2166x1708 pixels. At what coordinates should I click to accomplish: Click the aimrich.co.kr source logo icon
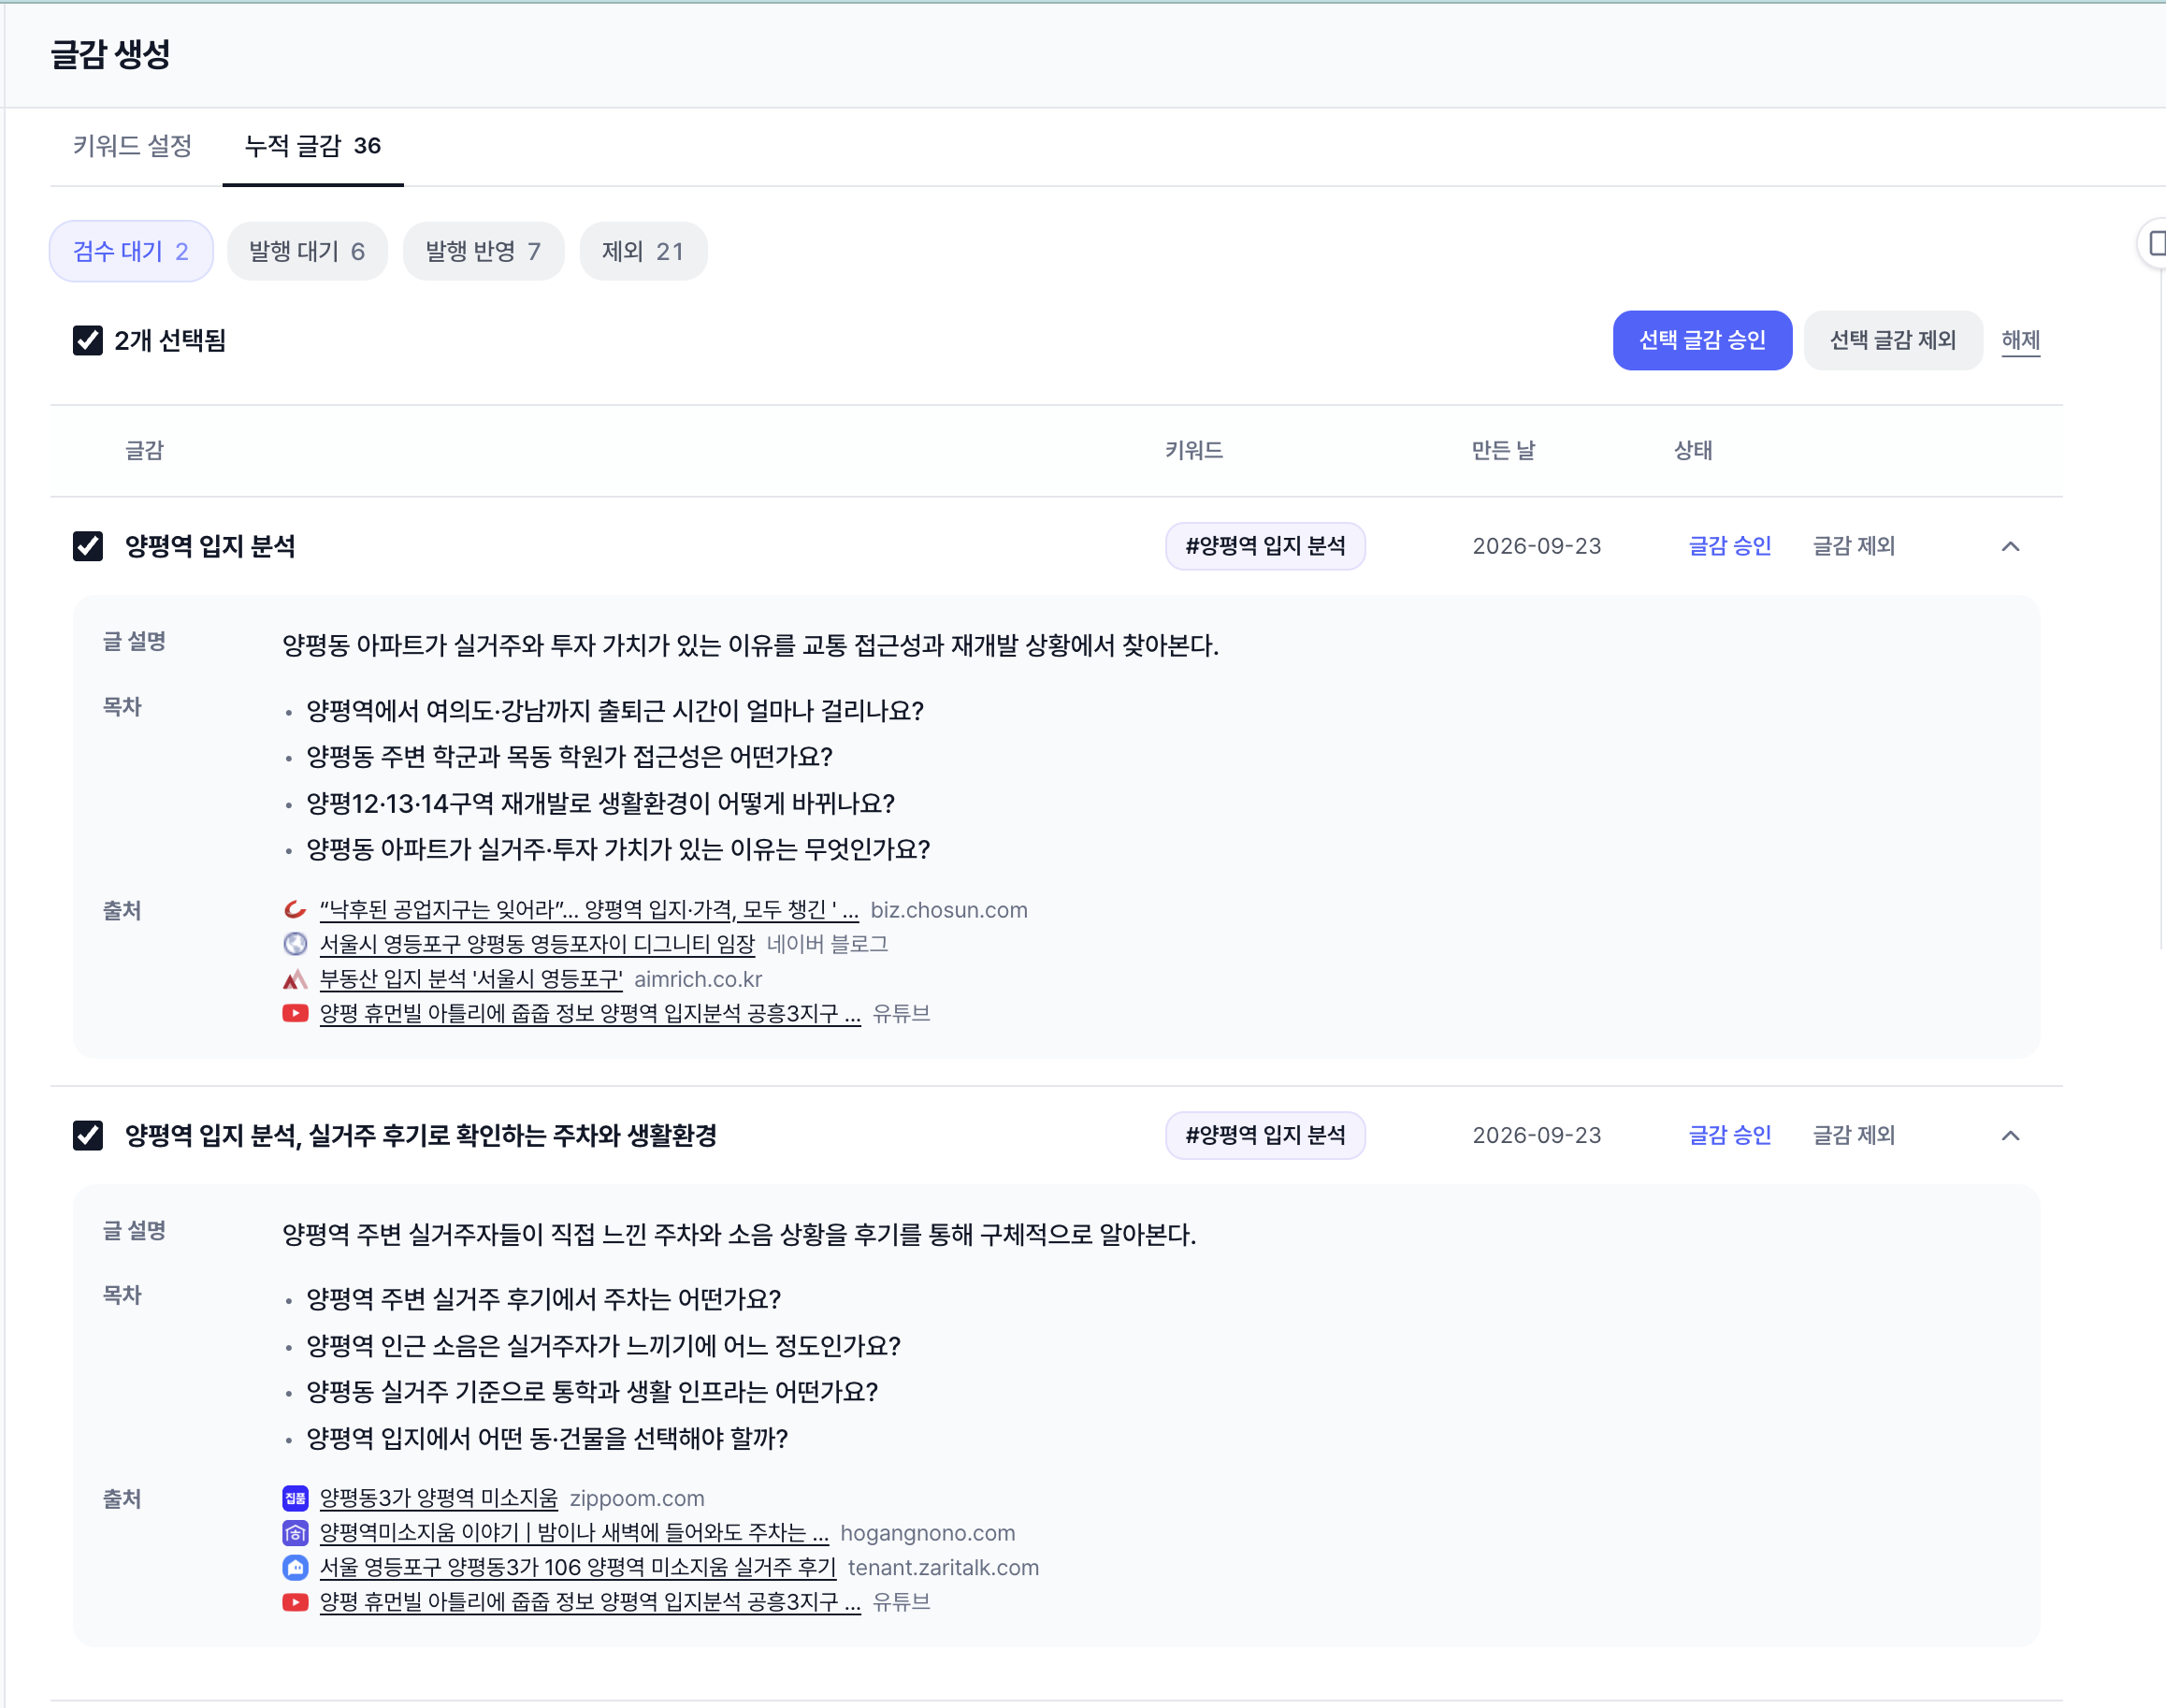click(x=295, y=979)
